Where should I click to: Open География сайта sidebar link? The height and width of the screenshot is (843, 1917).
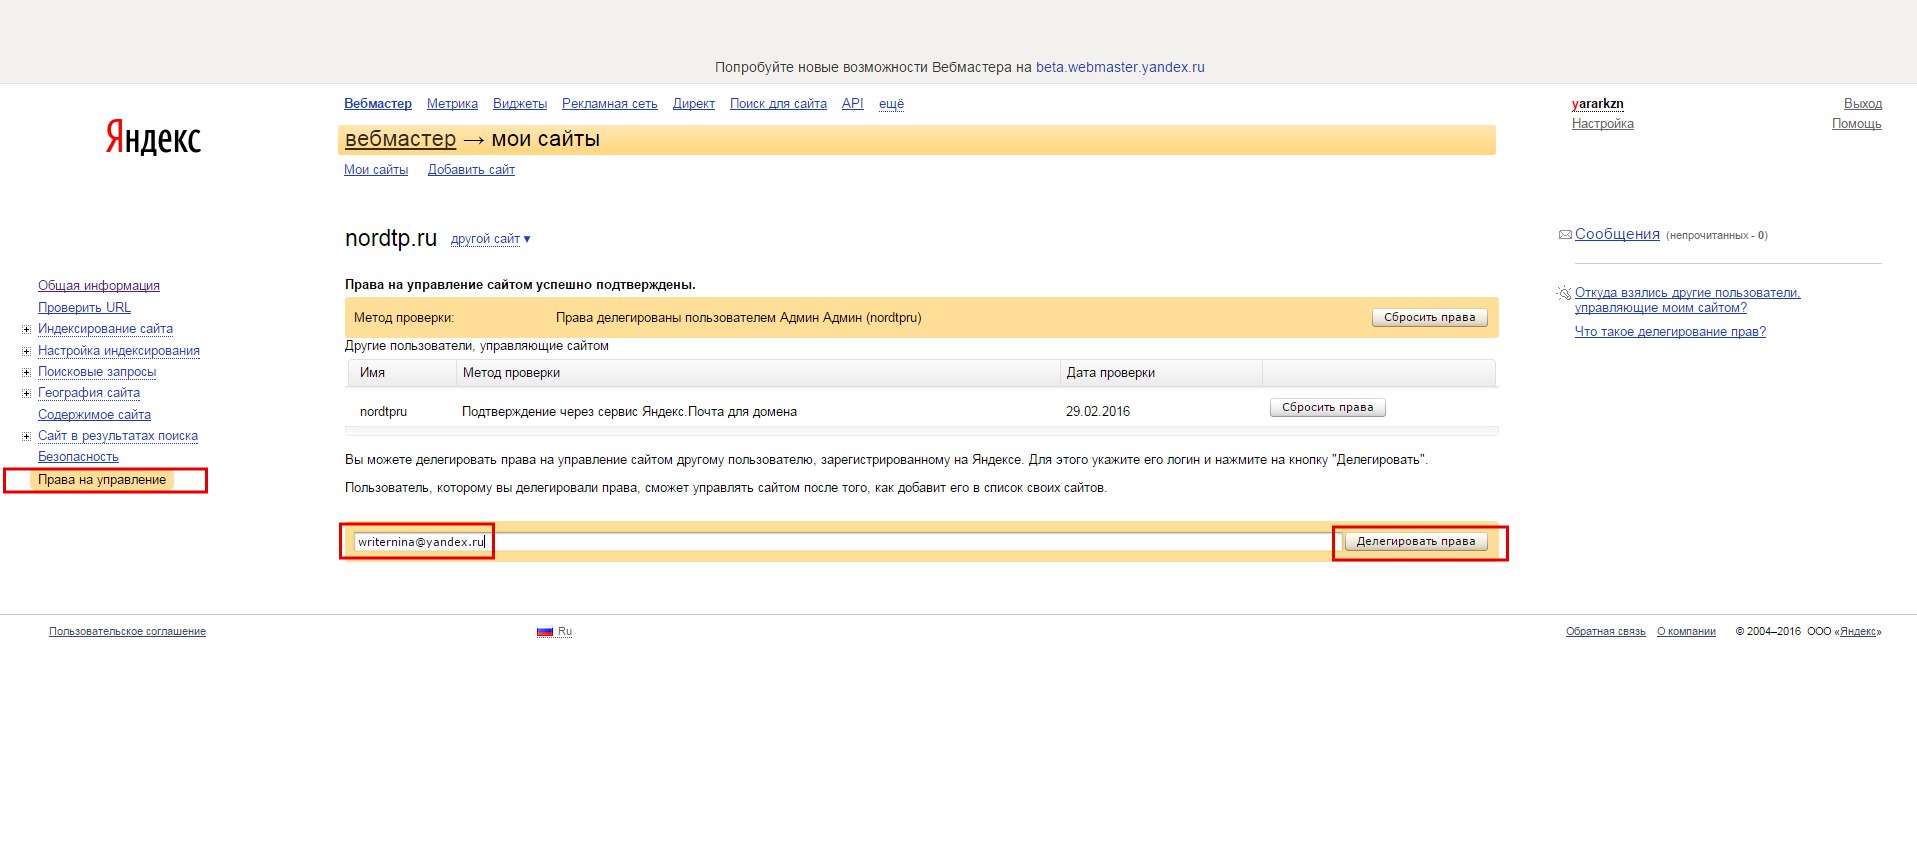[x=89, y=393]
